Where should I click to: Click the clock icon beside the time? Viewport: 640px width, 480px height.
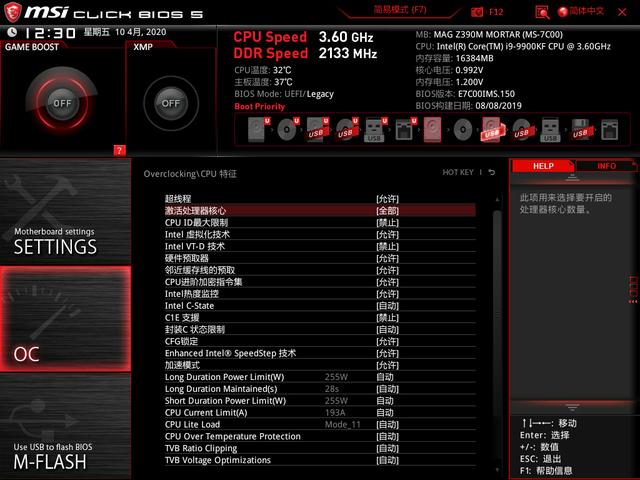[x=12, y=32]
